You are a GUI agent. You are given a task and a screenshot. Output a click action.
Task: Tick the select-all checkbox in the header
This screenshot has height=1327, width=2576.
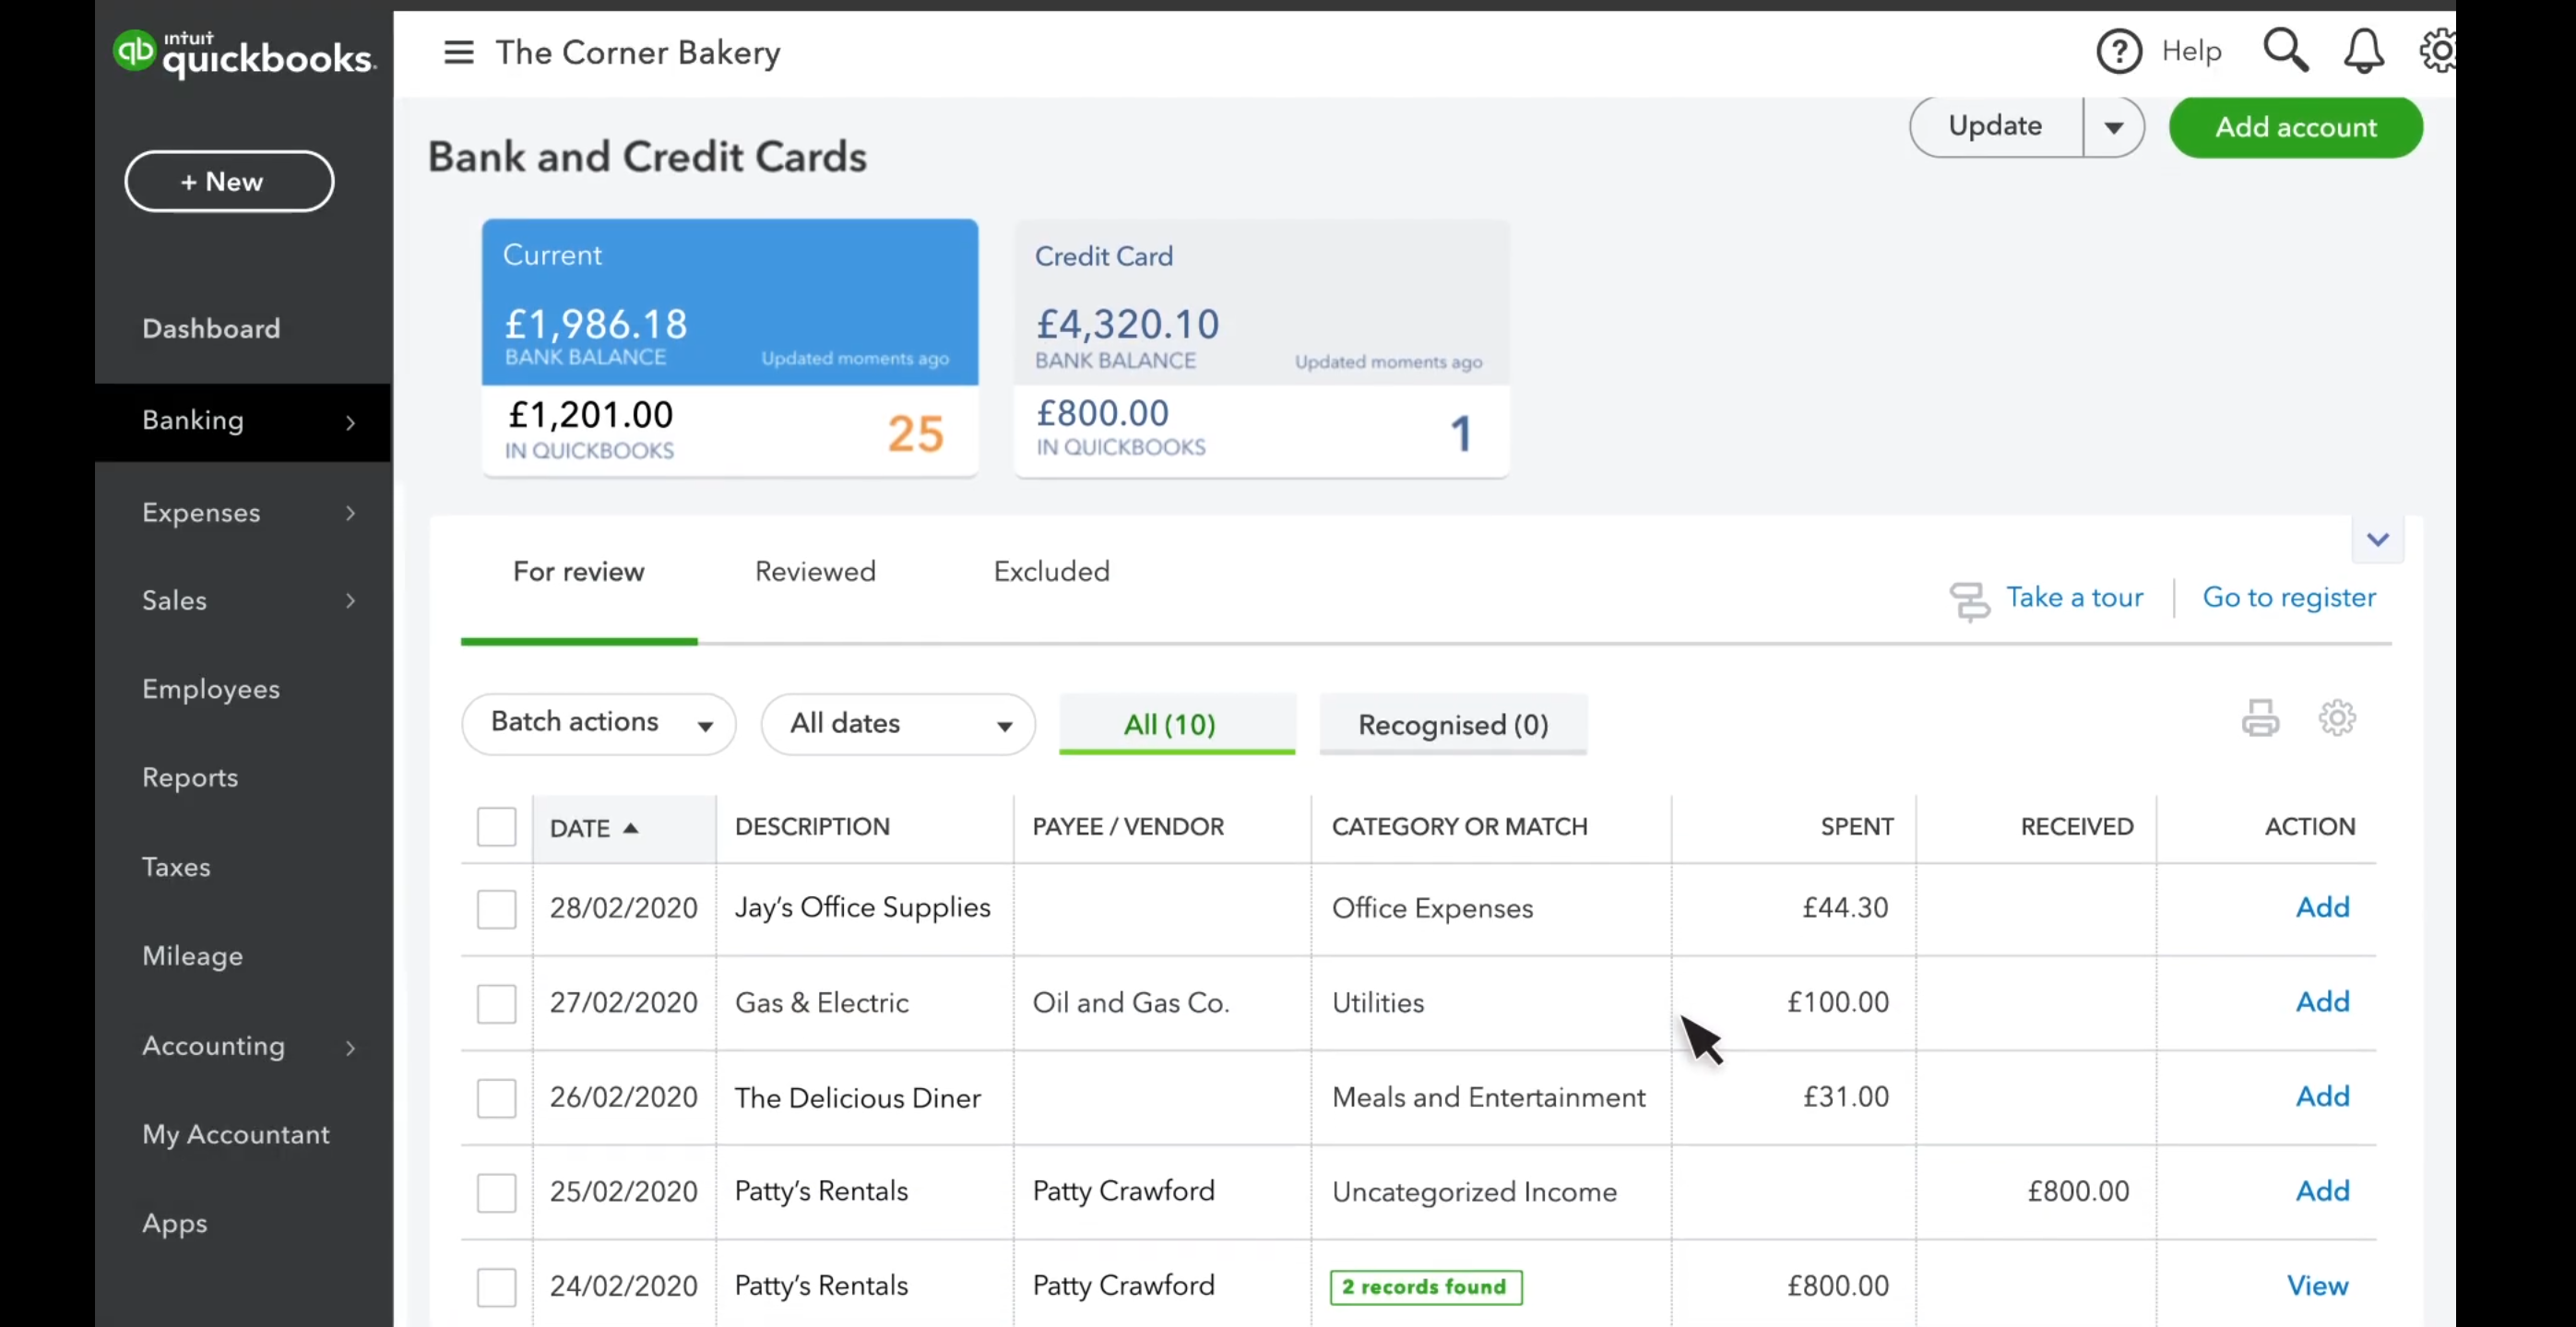click(496, 827)
